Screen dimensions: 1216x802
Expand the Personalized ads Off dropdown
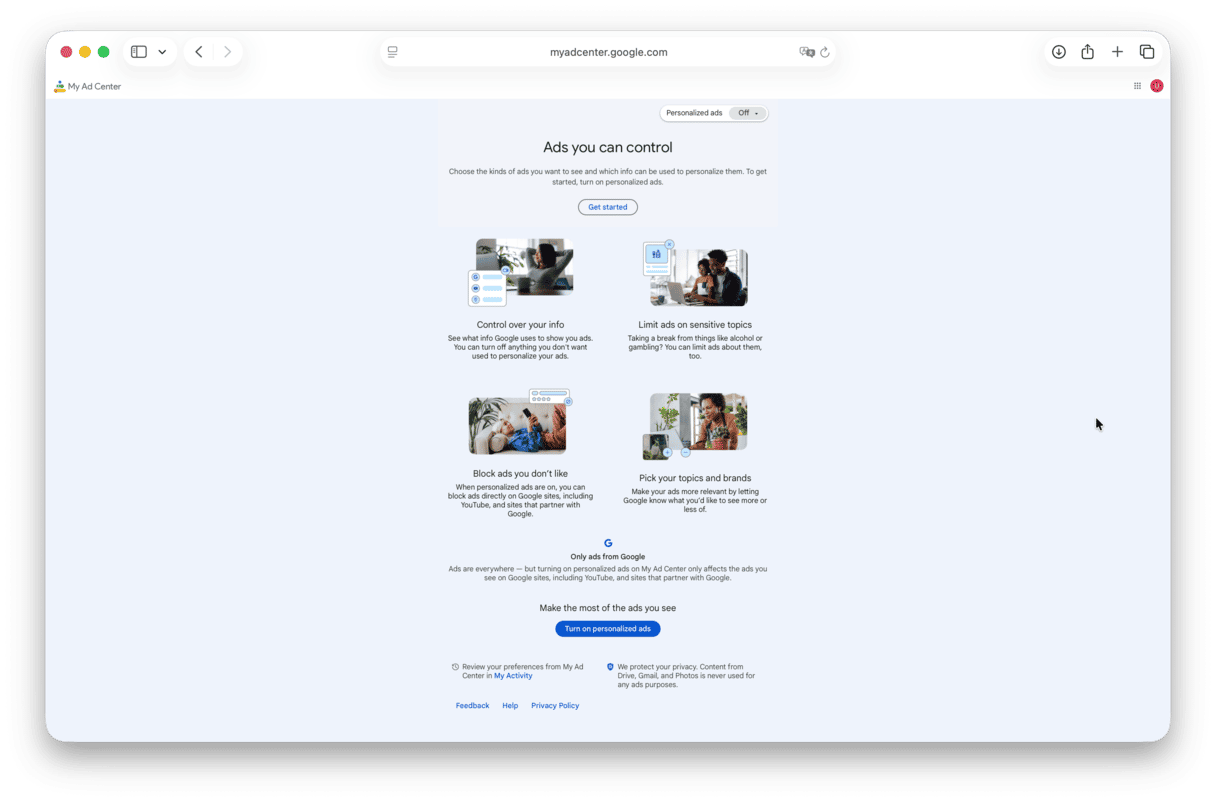click(748, 113)
